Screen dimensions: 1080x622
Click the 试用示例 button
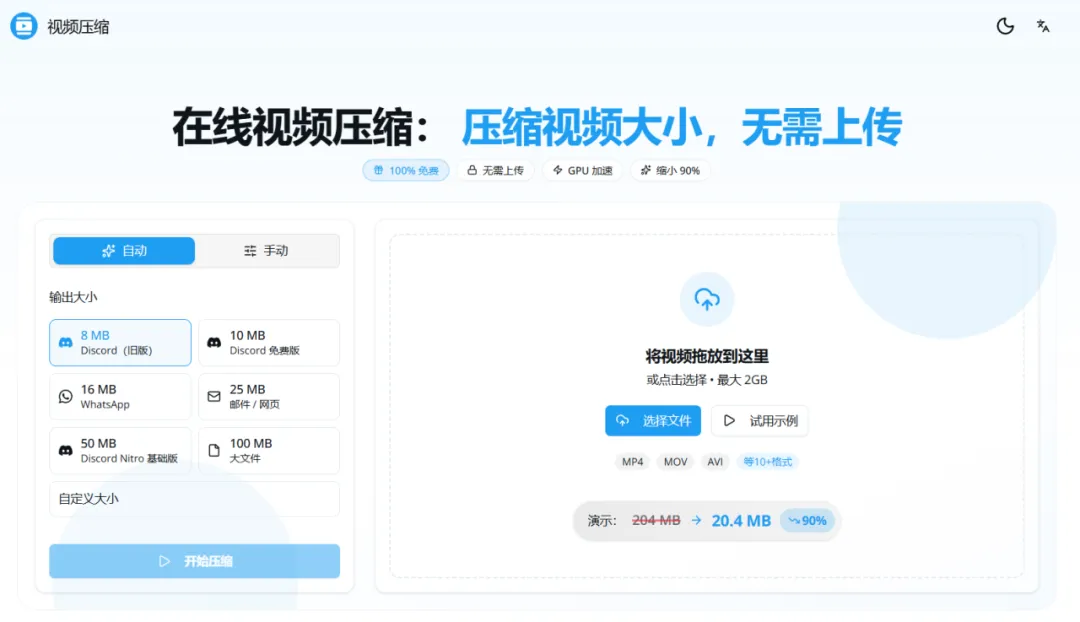pos(760,421)
